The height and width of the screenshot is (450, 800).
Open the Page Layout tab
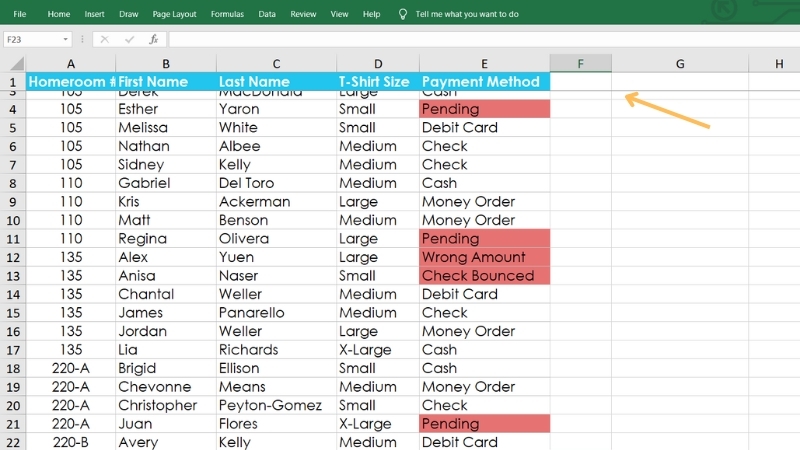pyautogui.click(x=174, y=14)
